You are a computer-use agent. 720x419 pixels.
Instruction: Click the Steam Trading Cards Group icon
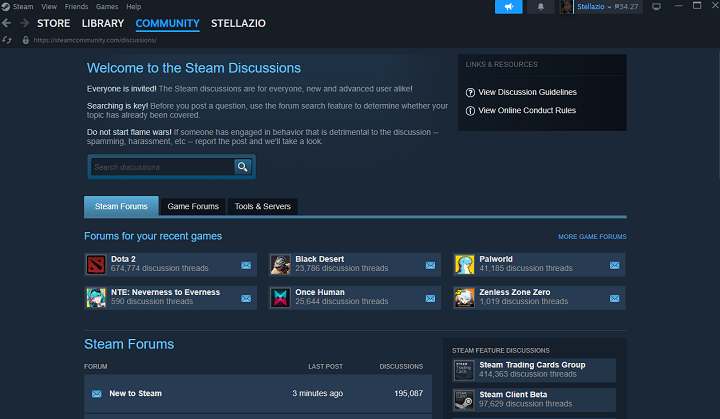464,370
